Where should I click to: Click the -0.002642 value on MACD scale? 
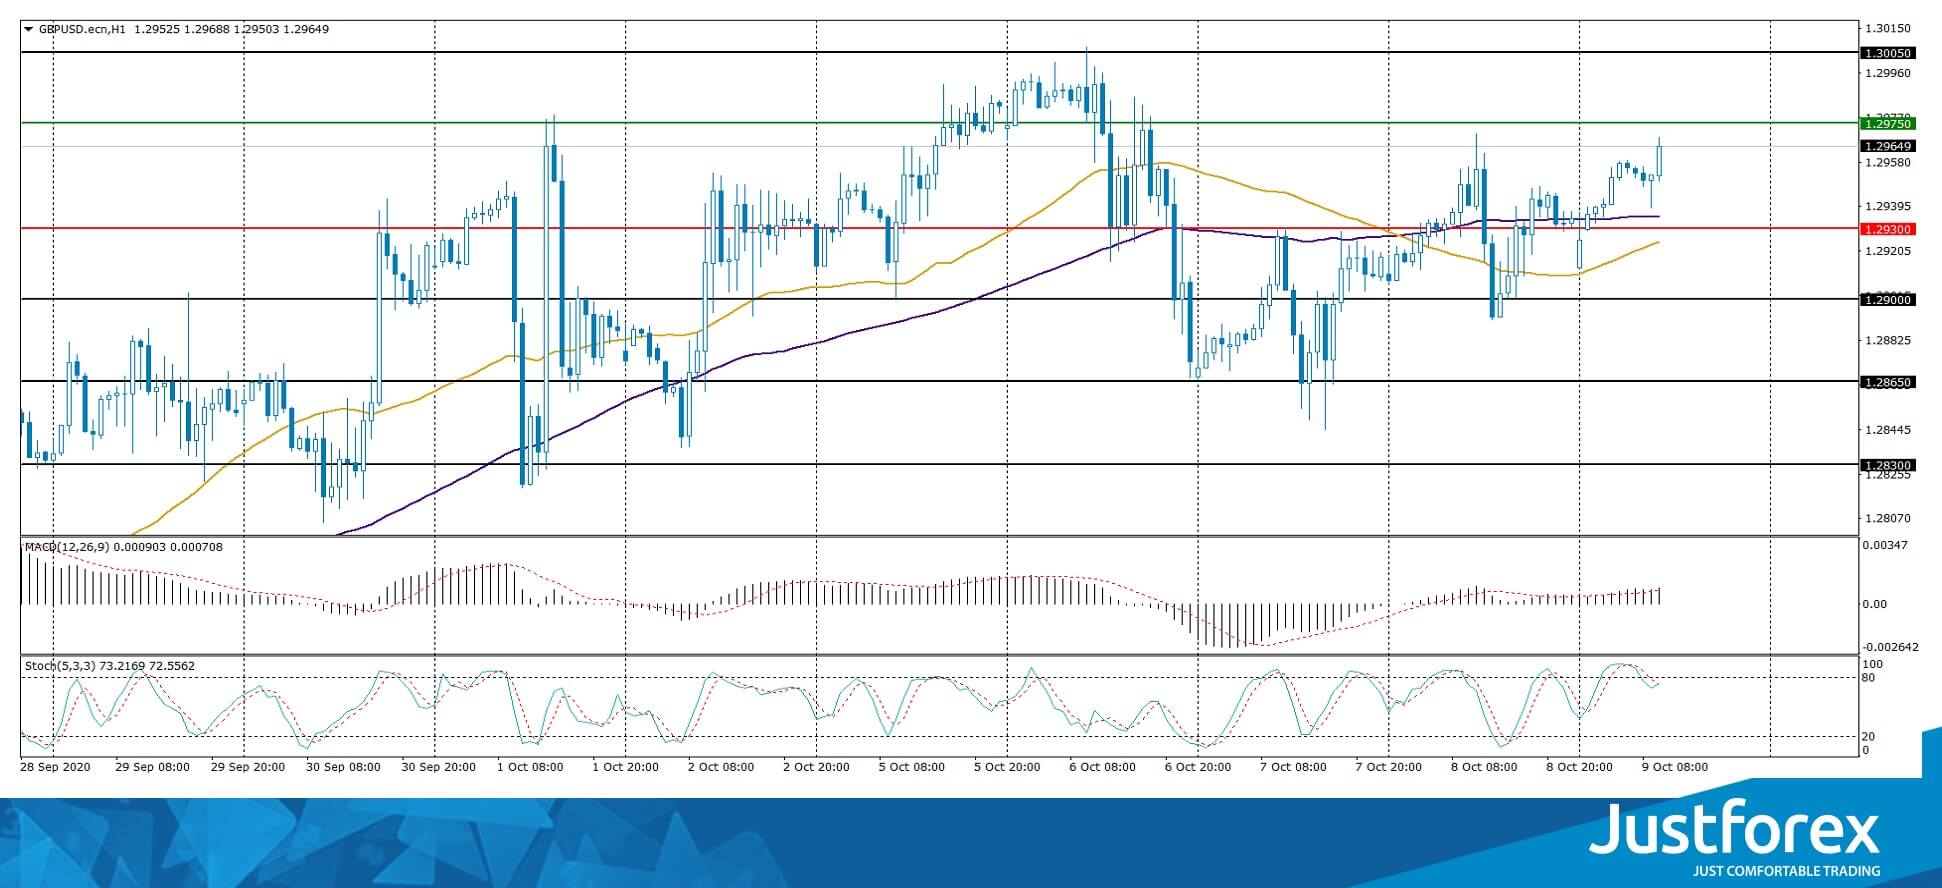[x=1888, y=647]
